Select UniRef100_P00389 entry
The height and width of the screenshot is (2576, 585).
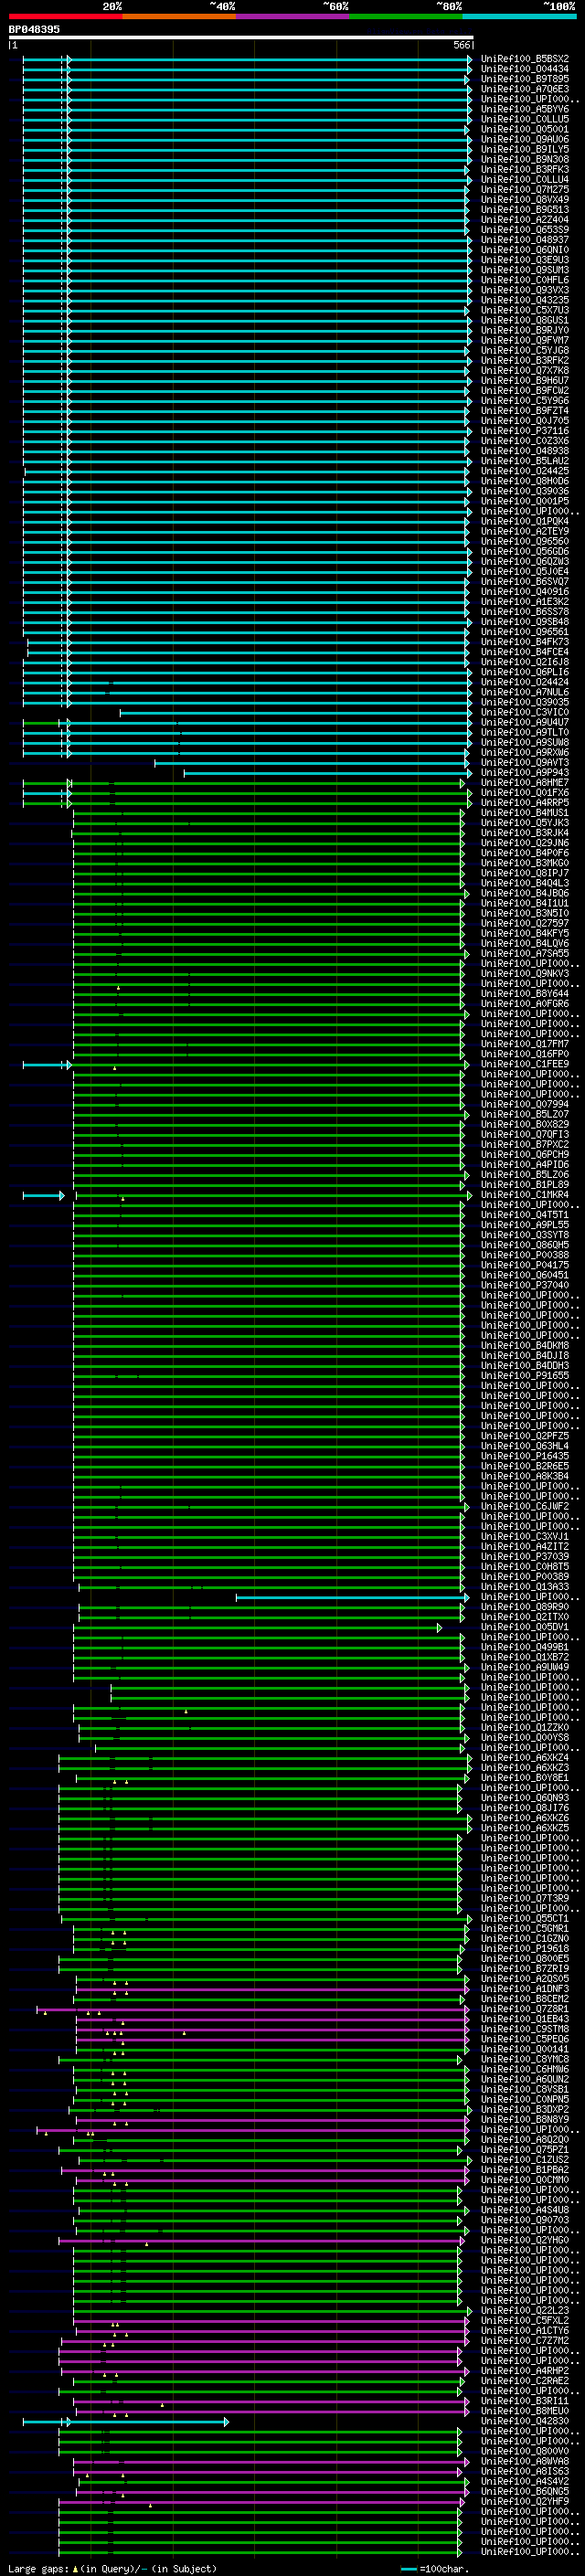(x=525, y=1576)
